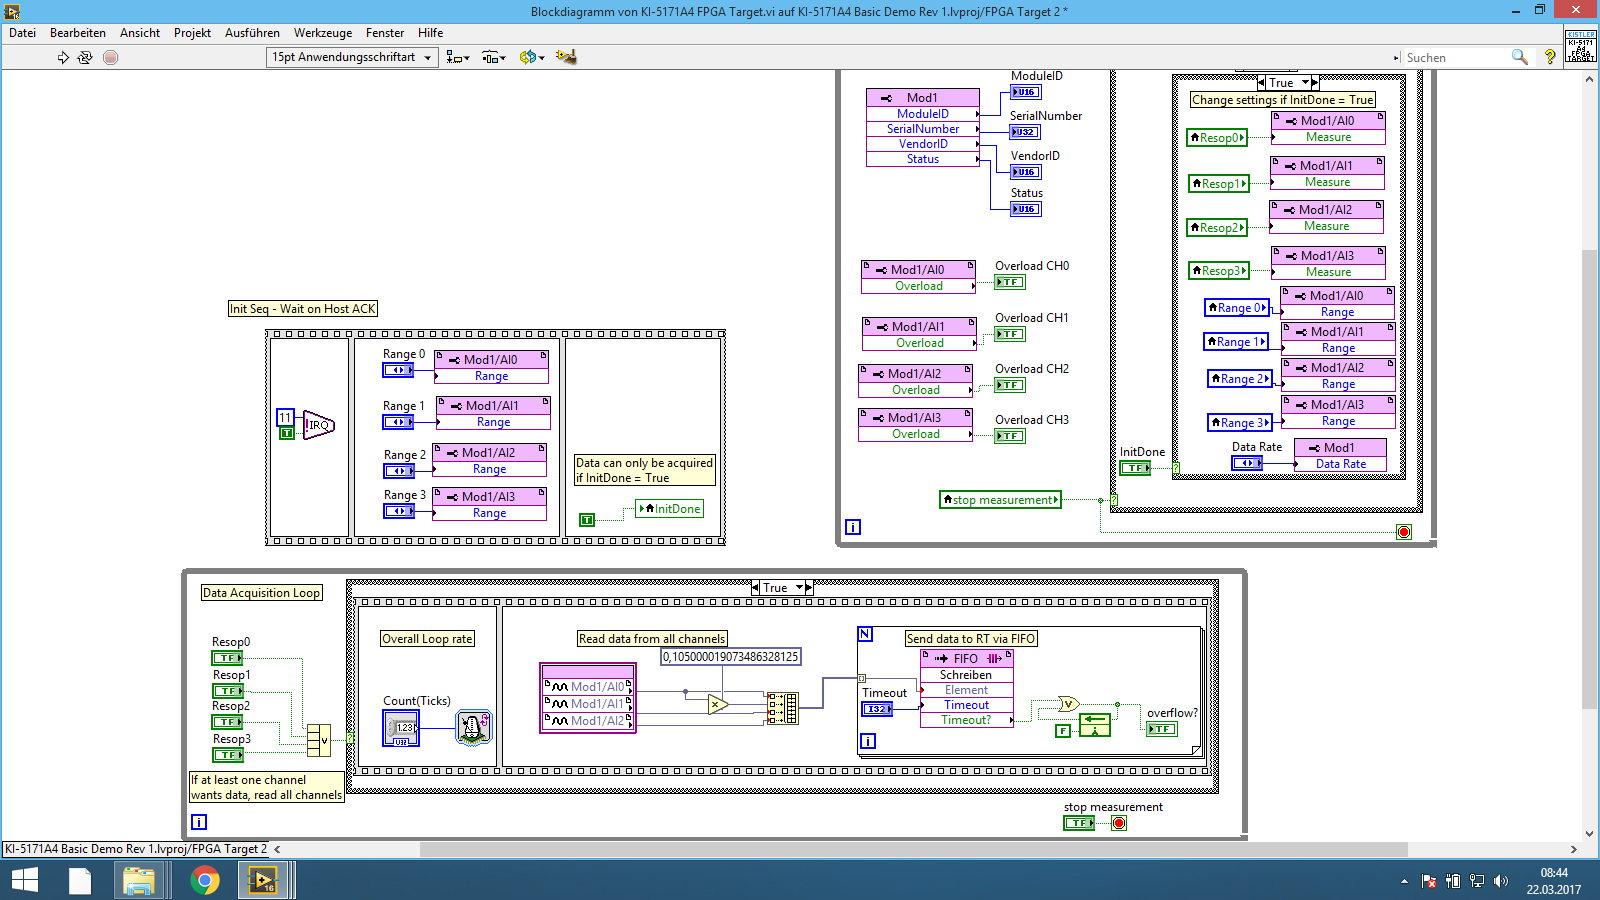1600x900 pixels.
Task: Click the Suchen search field
Action: click(1455, 58)
